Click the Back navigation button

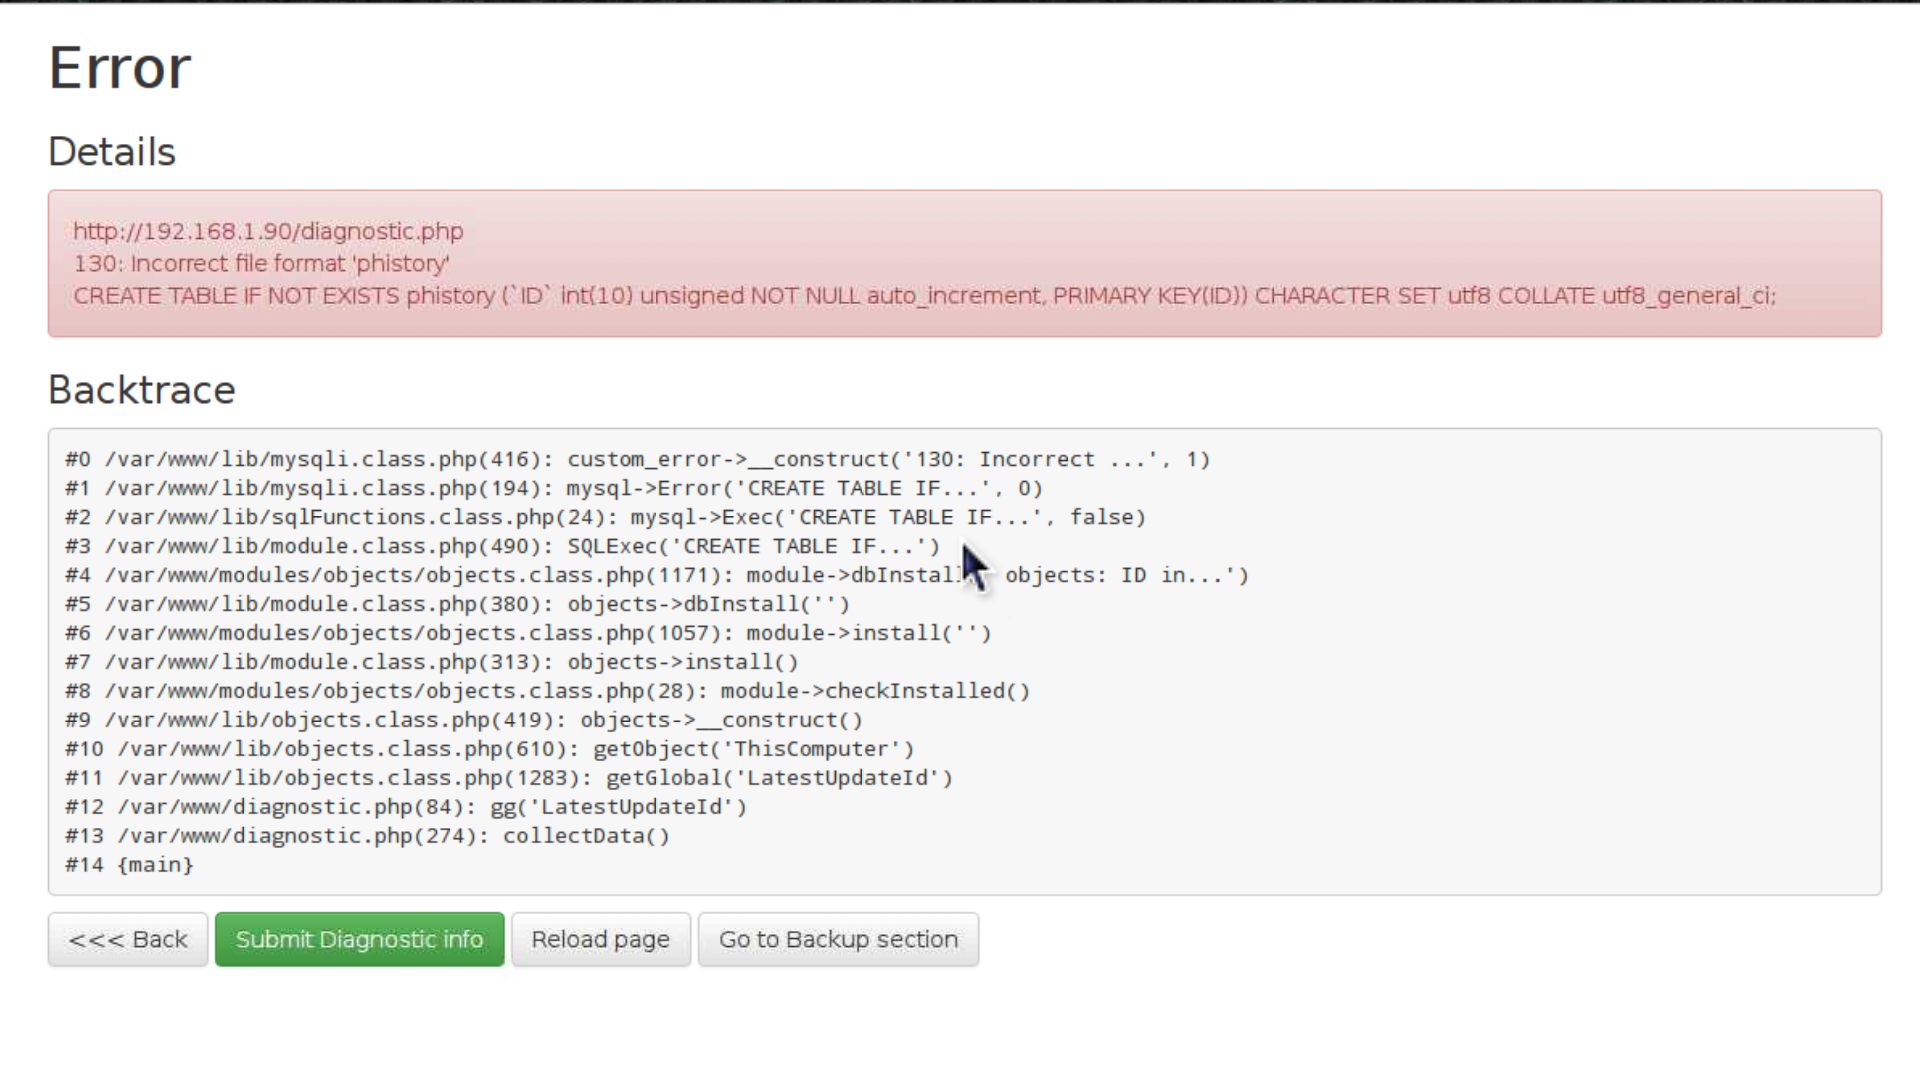128,939
